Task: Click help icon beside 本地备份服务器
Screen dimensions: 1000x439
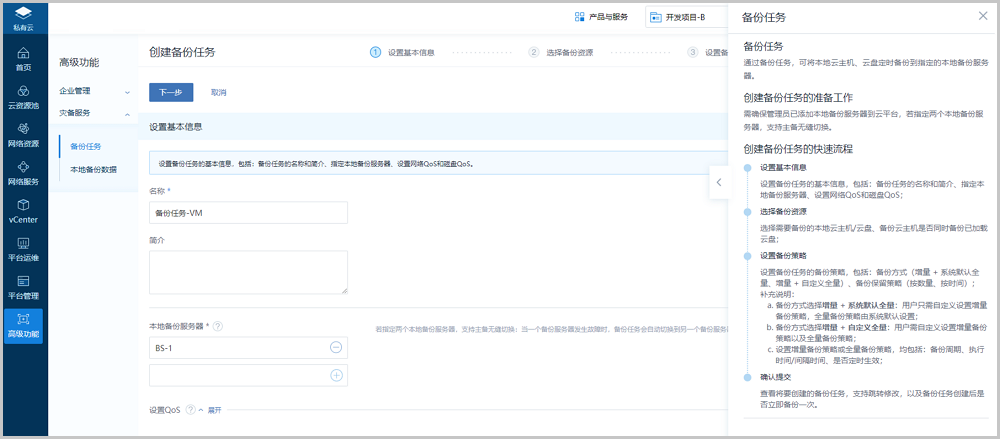Action: pos(217,326)
